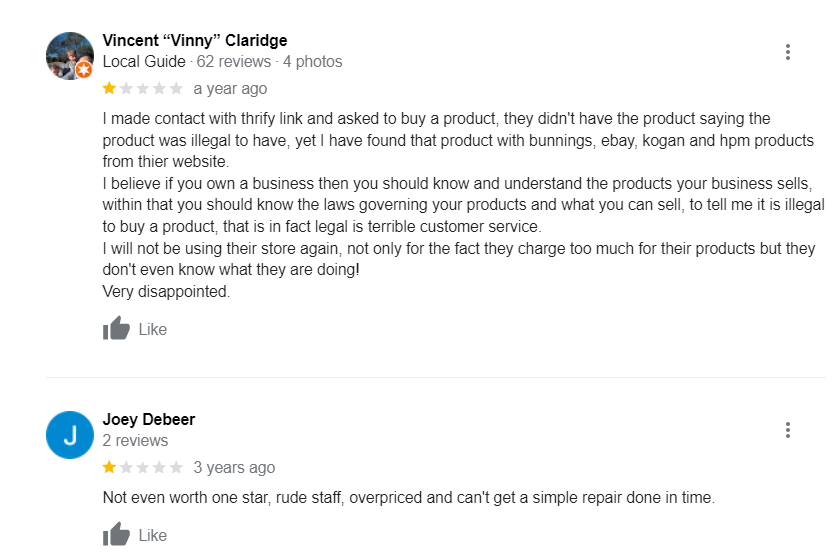Click the orange Local Guide badge on Vincent's avatar
The image size is (840, 556).
(x=84, y=70)
